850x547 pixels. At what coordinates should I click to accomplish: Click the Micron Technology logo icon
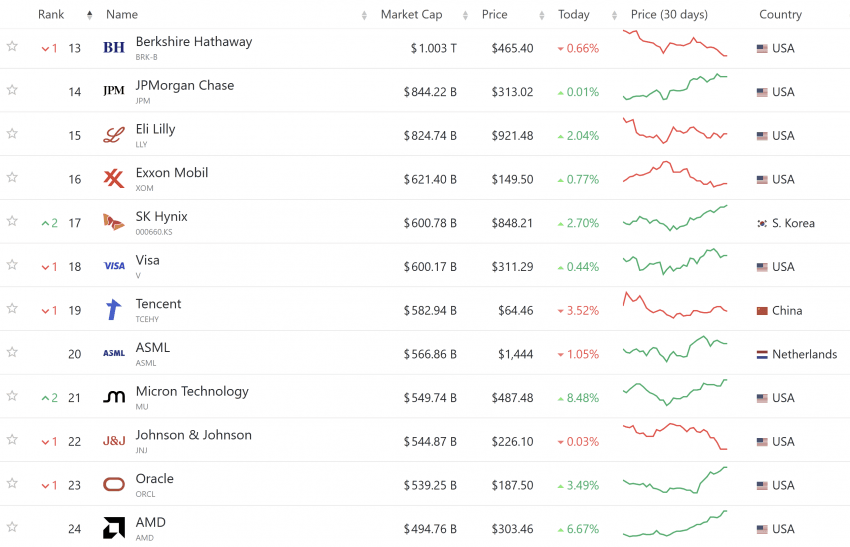point(114,397)
